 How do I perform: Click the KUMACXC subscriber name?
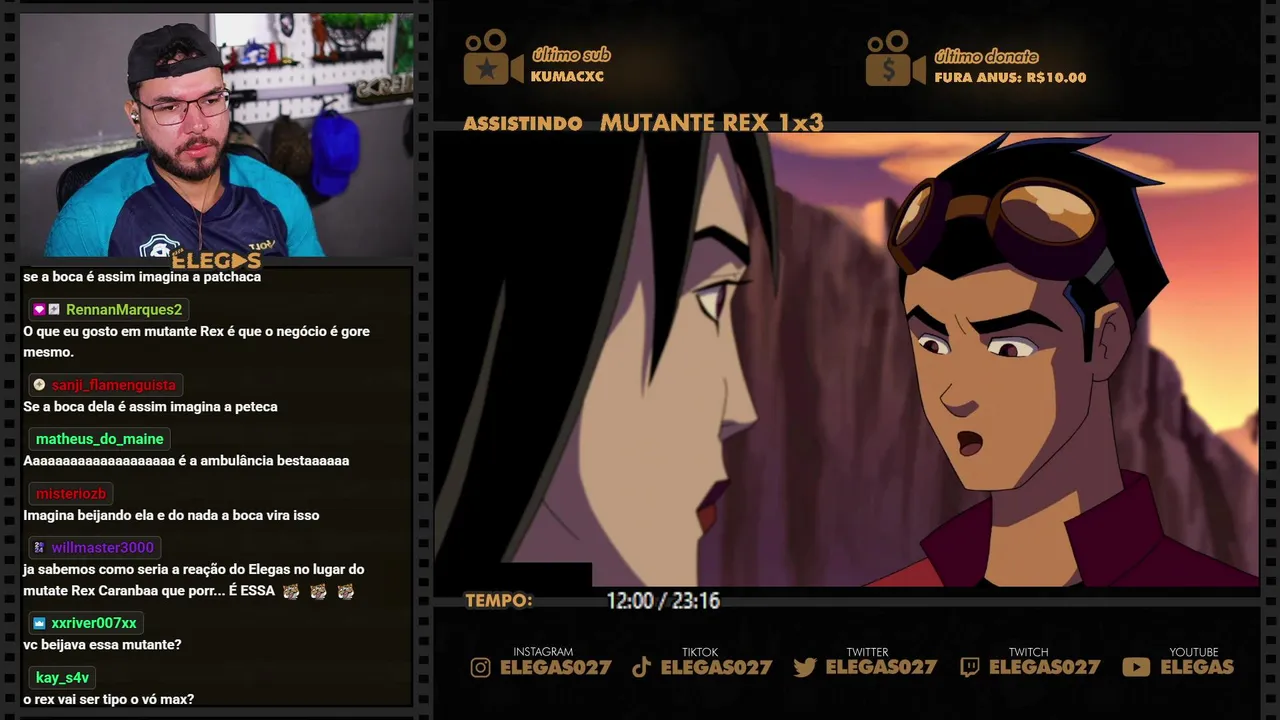click(567, 77)
